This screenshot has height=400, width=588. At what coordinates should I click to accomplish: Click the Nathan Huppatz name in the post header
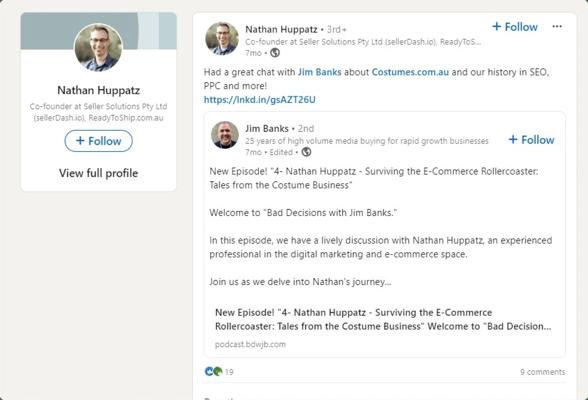pos(281,29)
